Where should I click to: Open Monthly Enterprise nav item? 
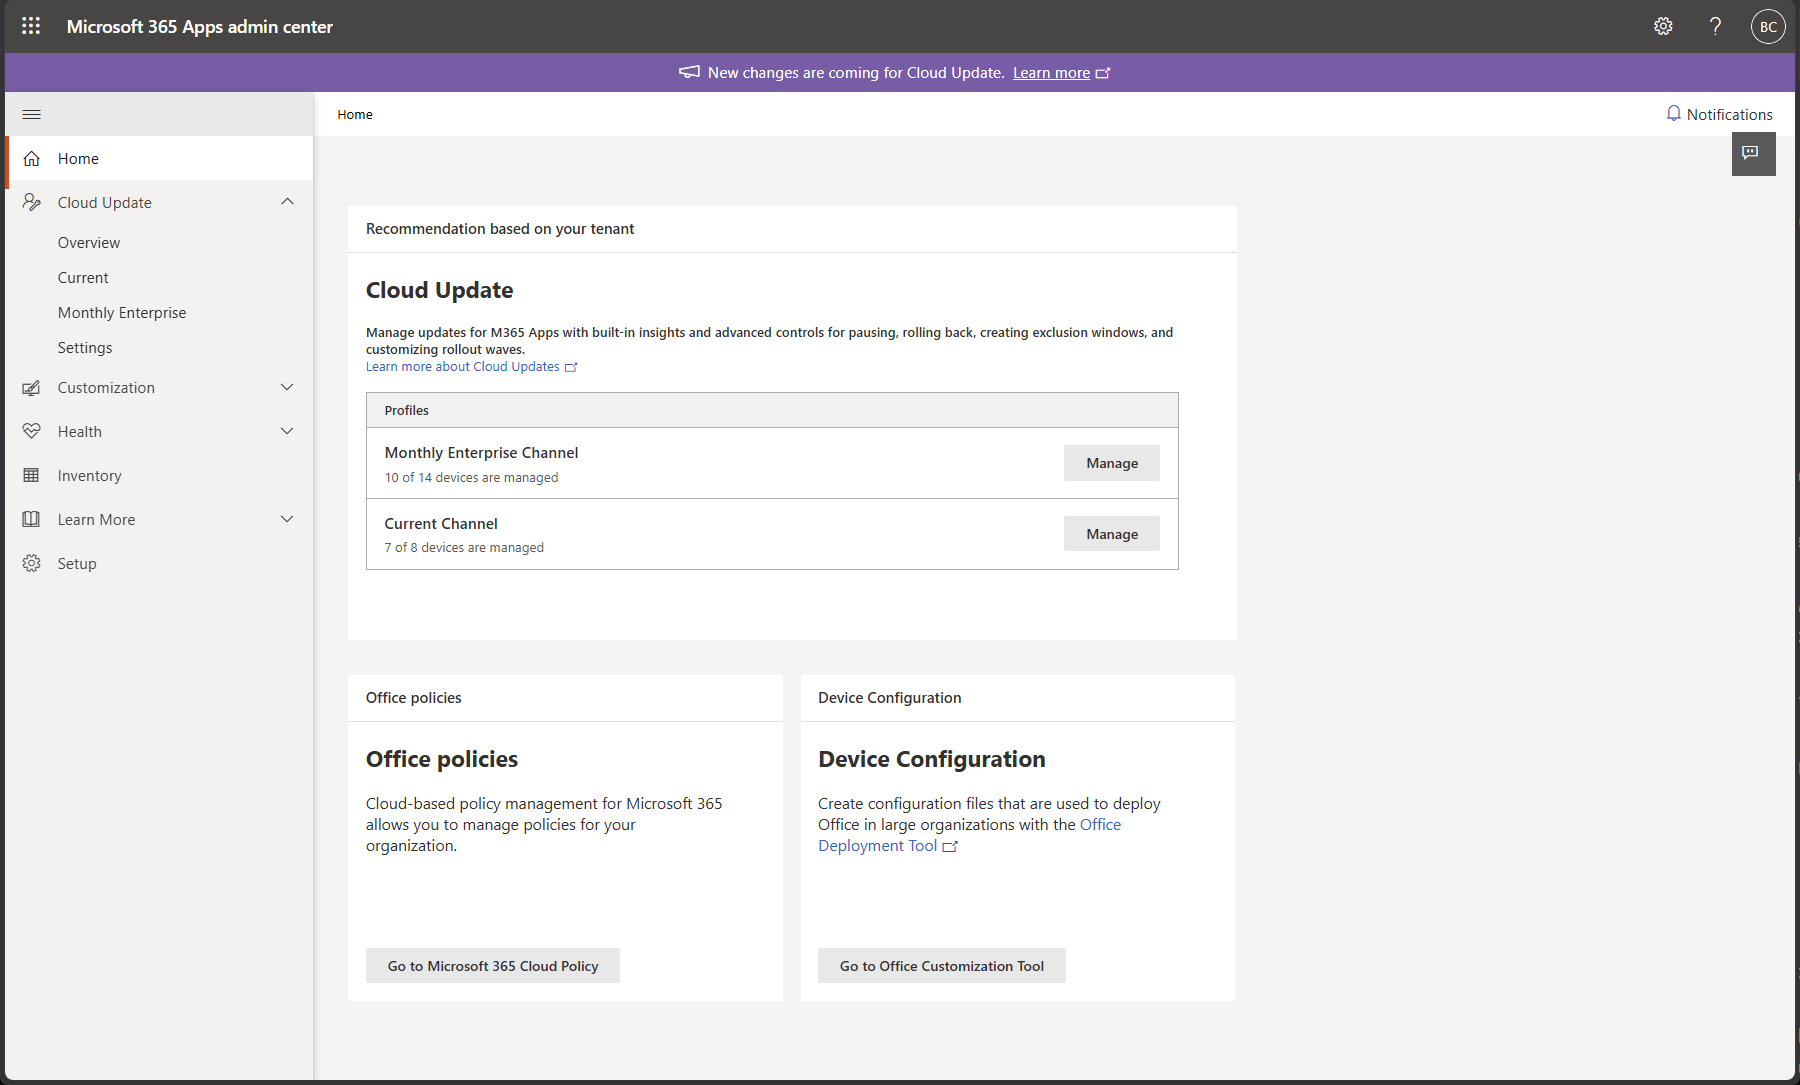(122, 313)
